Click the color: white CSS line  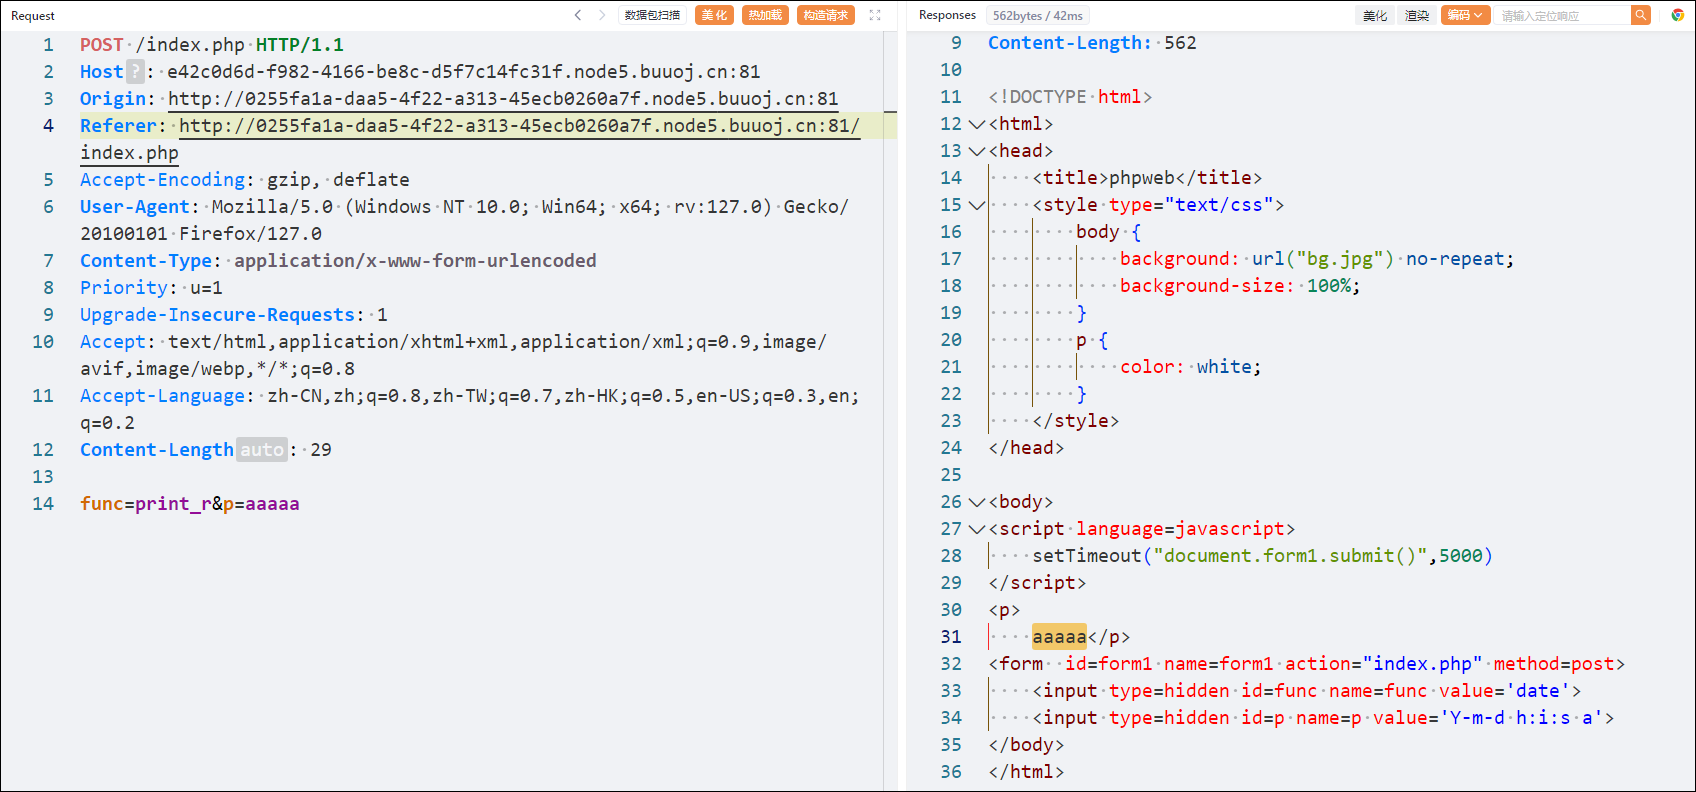1190,367
